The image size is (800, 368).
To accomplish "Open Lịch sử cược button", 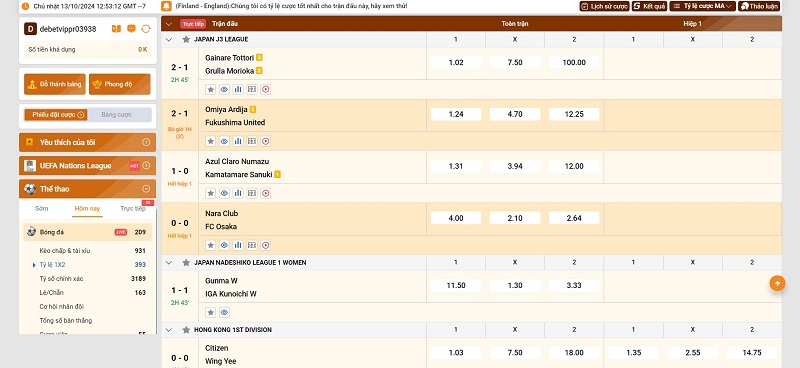I will (x=604, y=6).
